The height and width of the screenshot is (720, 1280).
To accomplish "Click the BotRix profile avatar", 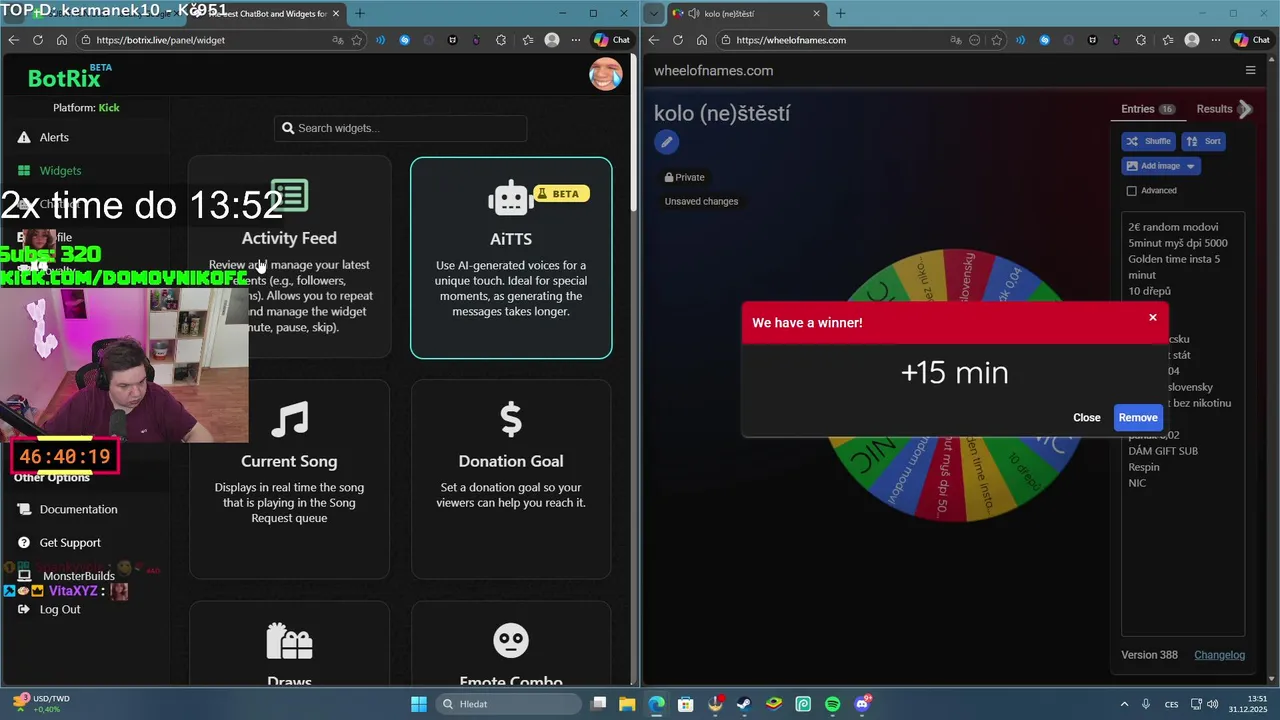I will point(605,74).
